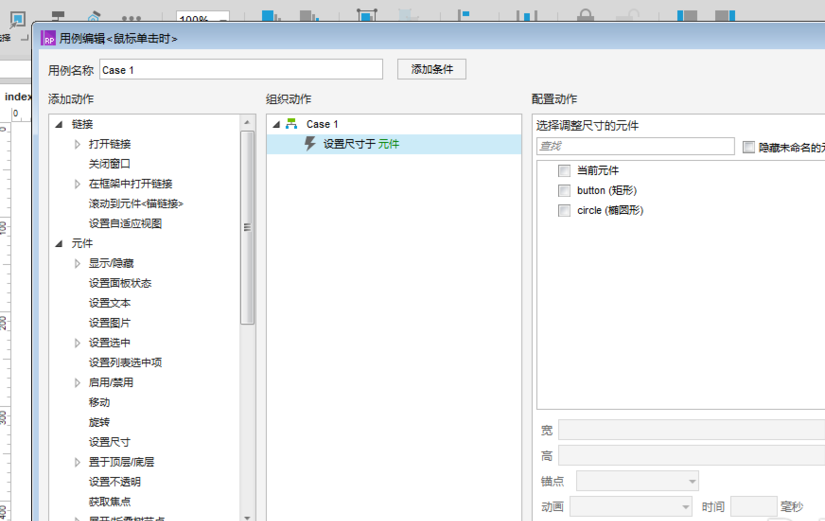Toggle the 隐藏未命名的元件 checkbox
Viewport: 825px width, 521px height.
click(x=749, y=147)
